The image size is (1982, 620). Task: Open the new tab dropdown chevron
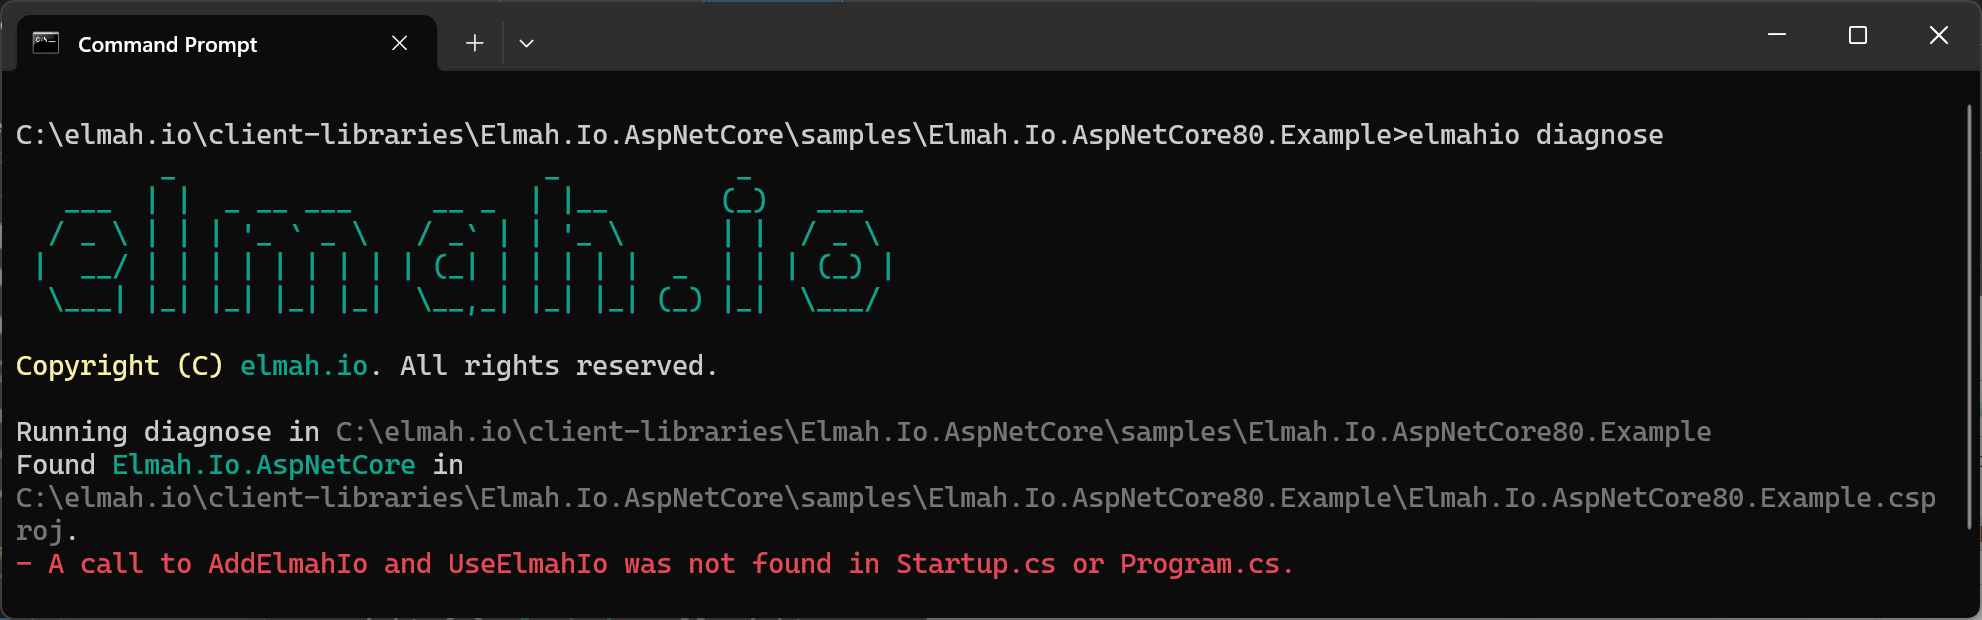527,43
